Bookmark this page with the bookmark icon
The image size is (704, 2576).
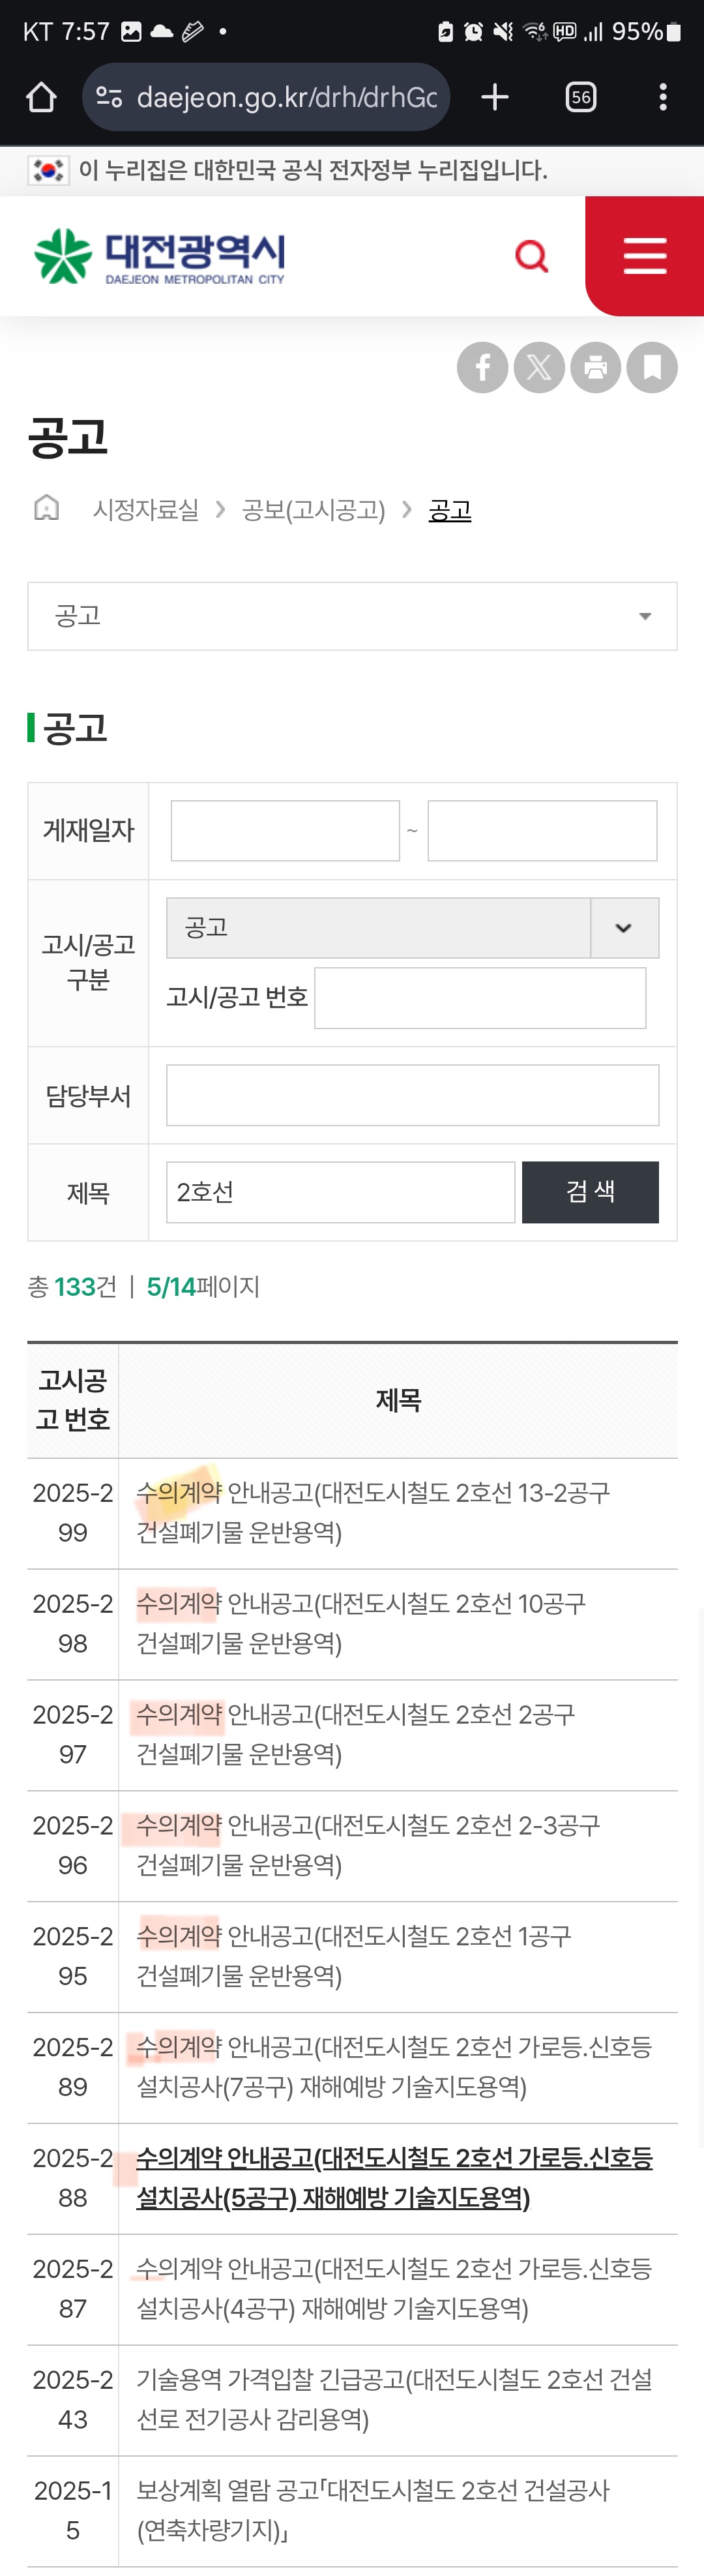click(652, 367)
